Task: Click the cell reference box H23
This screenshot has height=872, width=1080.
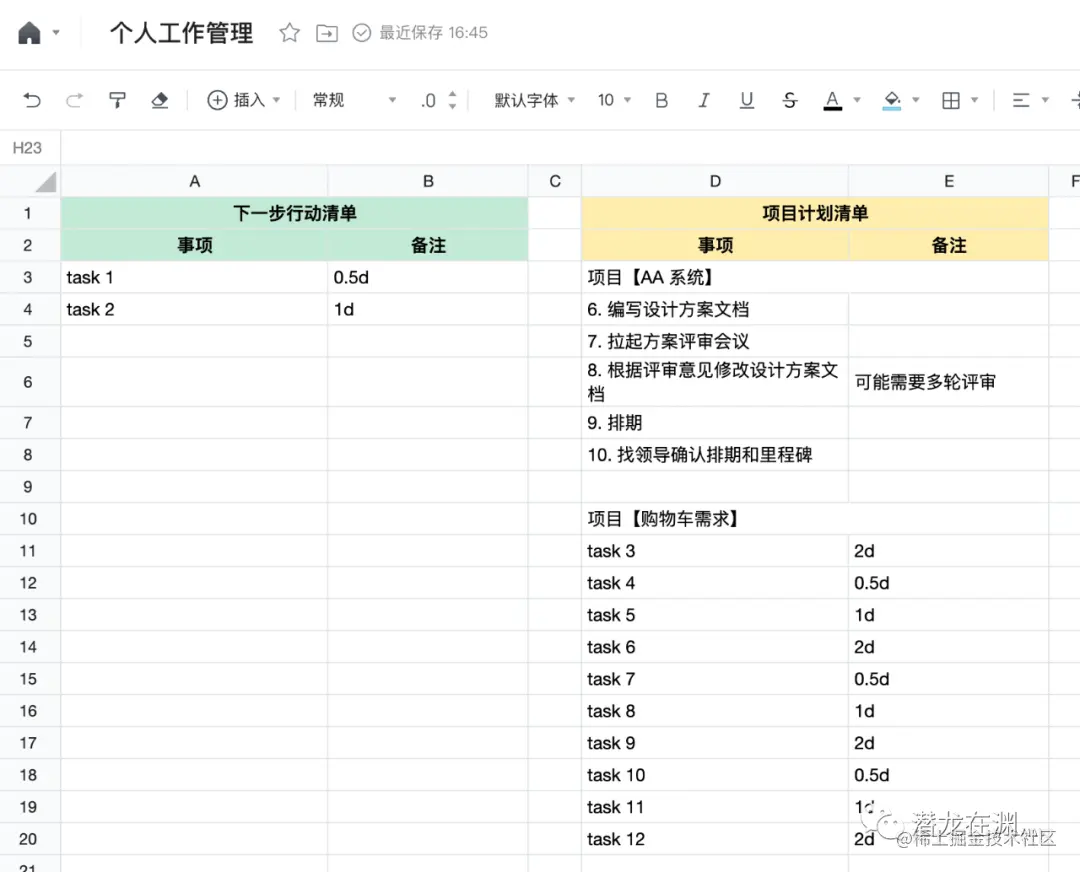Action: [28, 148]
